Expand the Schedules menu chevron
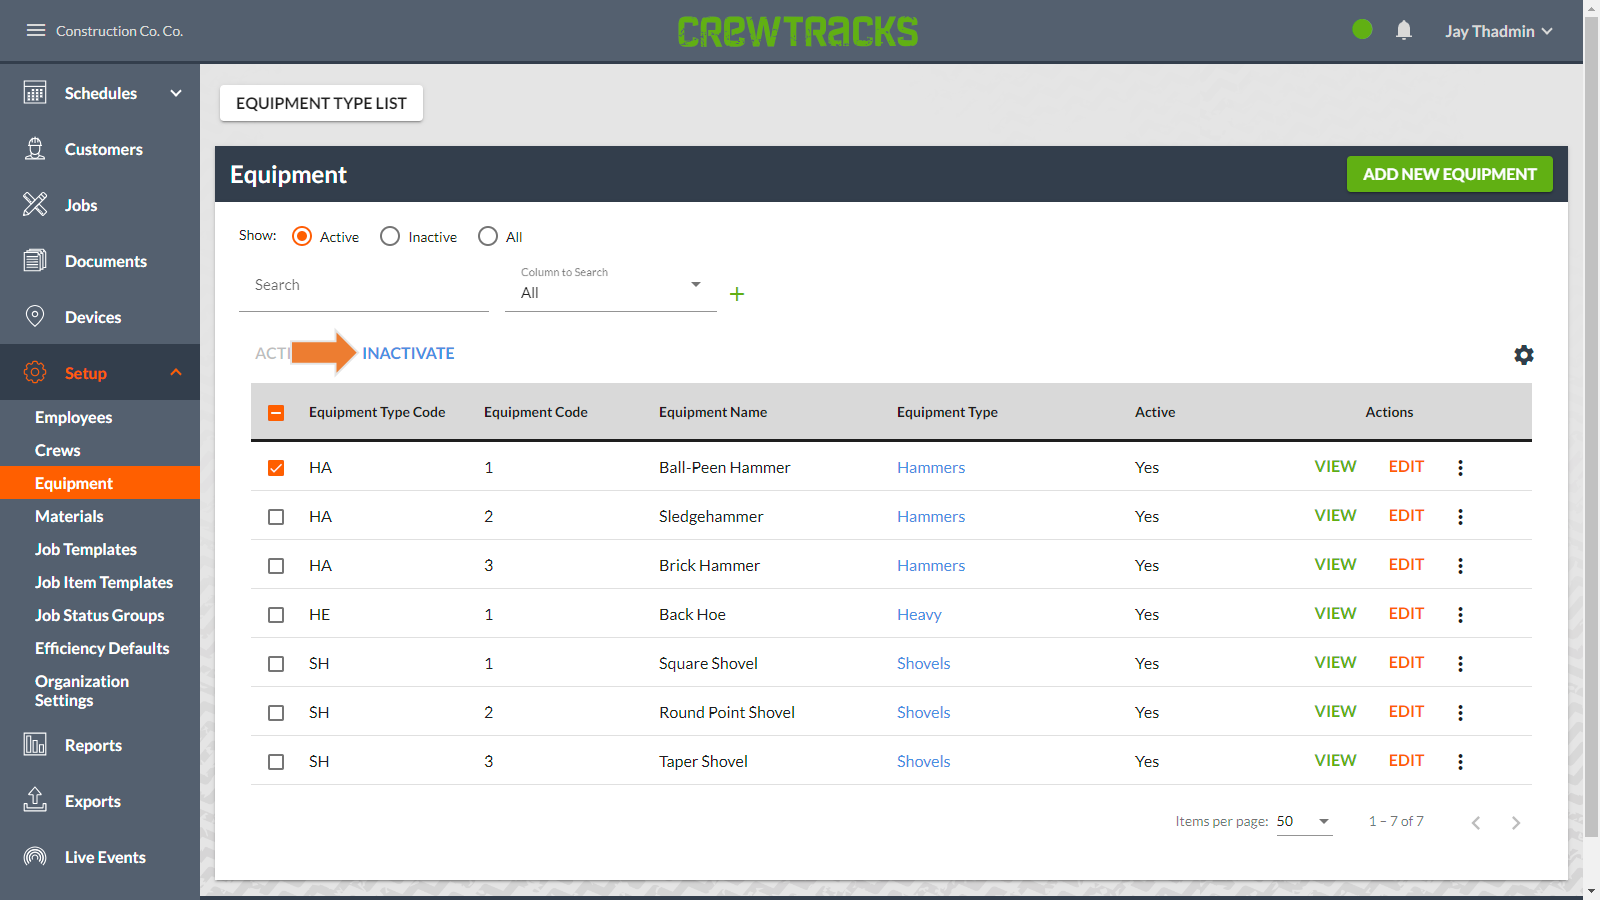1600x900 pixels. [176, 93]
